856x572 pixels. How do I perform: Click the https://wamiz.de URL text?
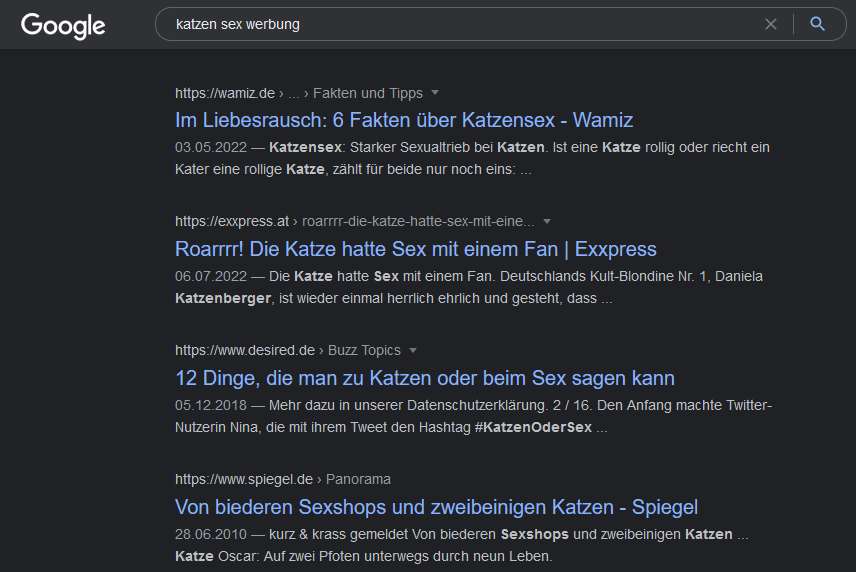tap(225, 93)
